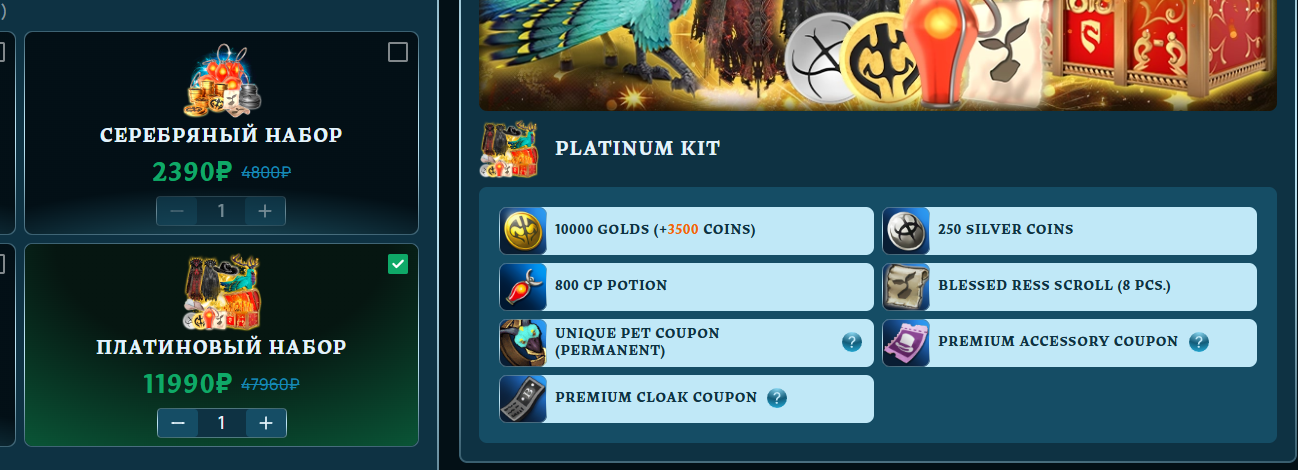Click the Premium Cloak Coupon icon
1298x470 pixels.
523,399
